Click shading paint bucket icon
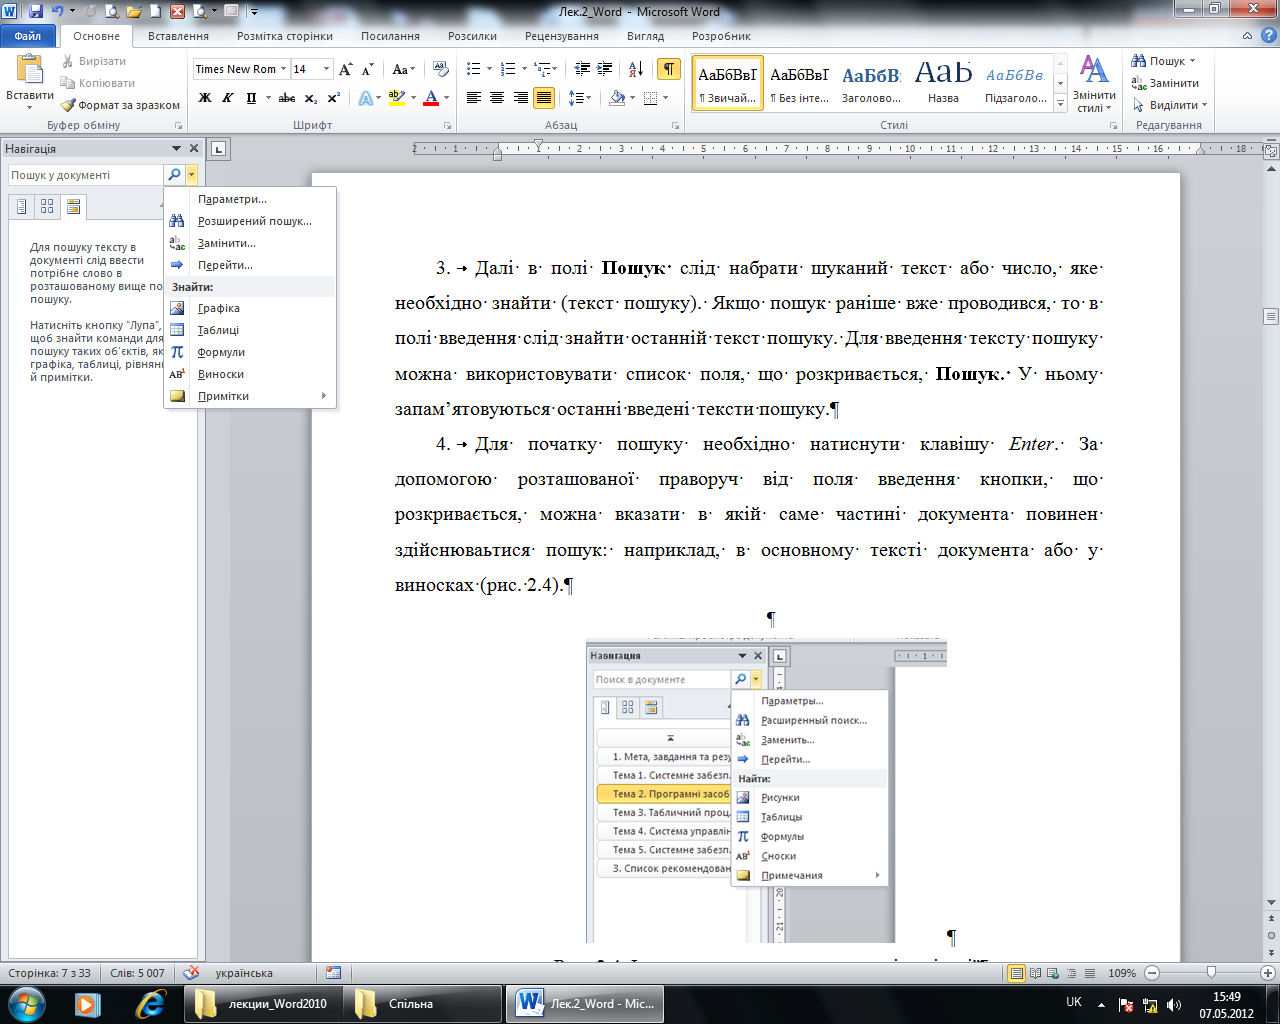 pos(617,98)
